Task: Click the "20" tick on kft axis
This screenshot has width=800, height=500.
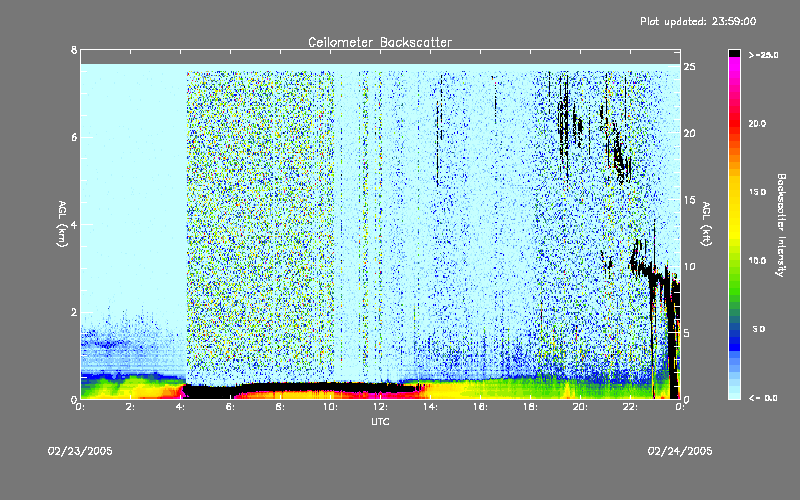Action: [x=689, y=133]
